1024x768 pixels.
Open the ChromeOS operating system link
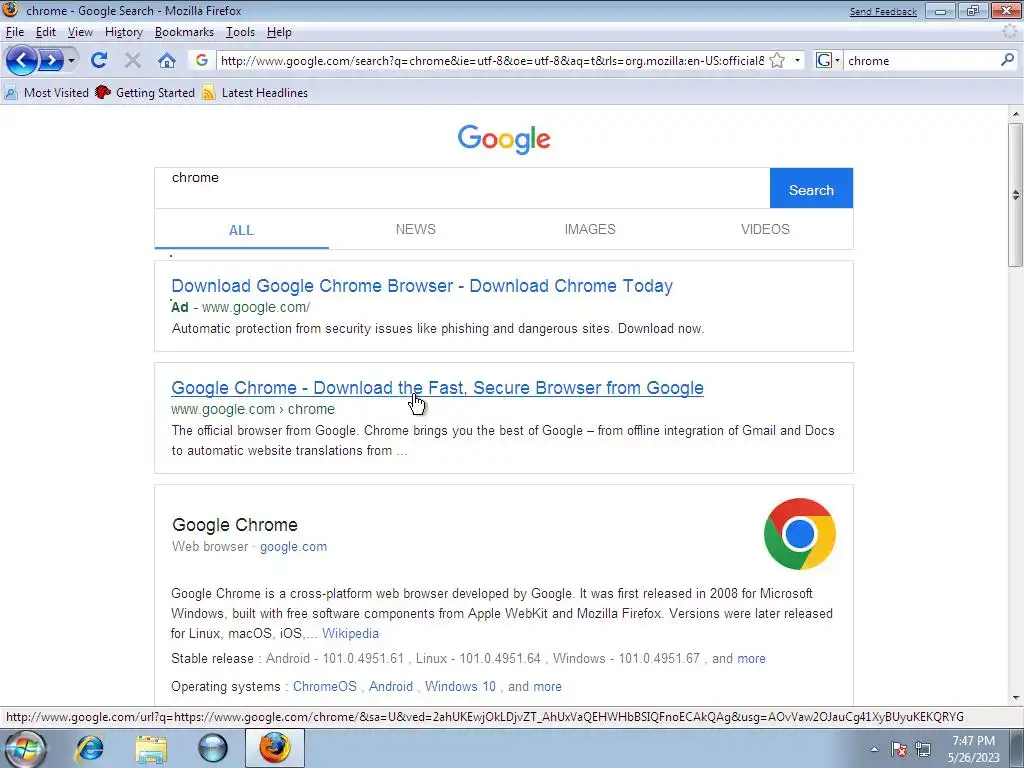coord(325,686)
